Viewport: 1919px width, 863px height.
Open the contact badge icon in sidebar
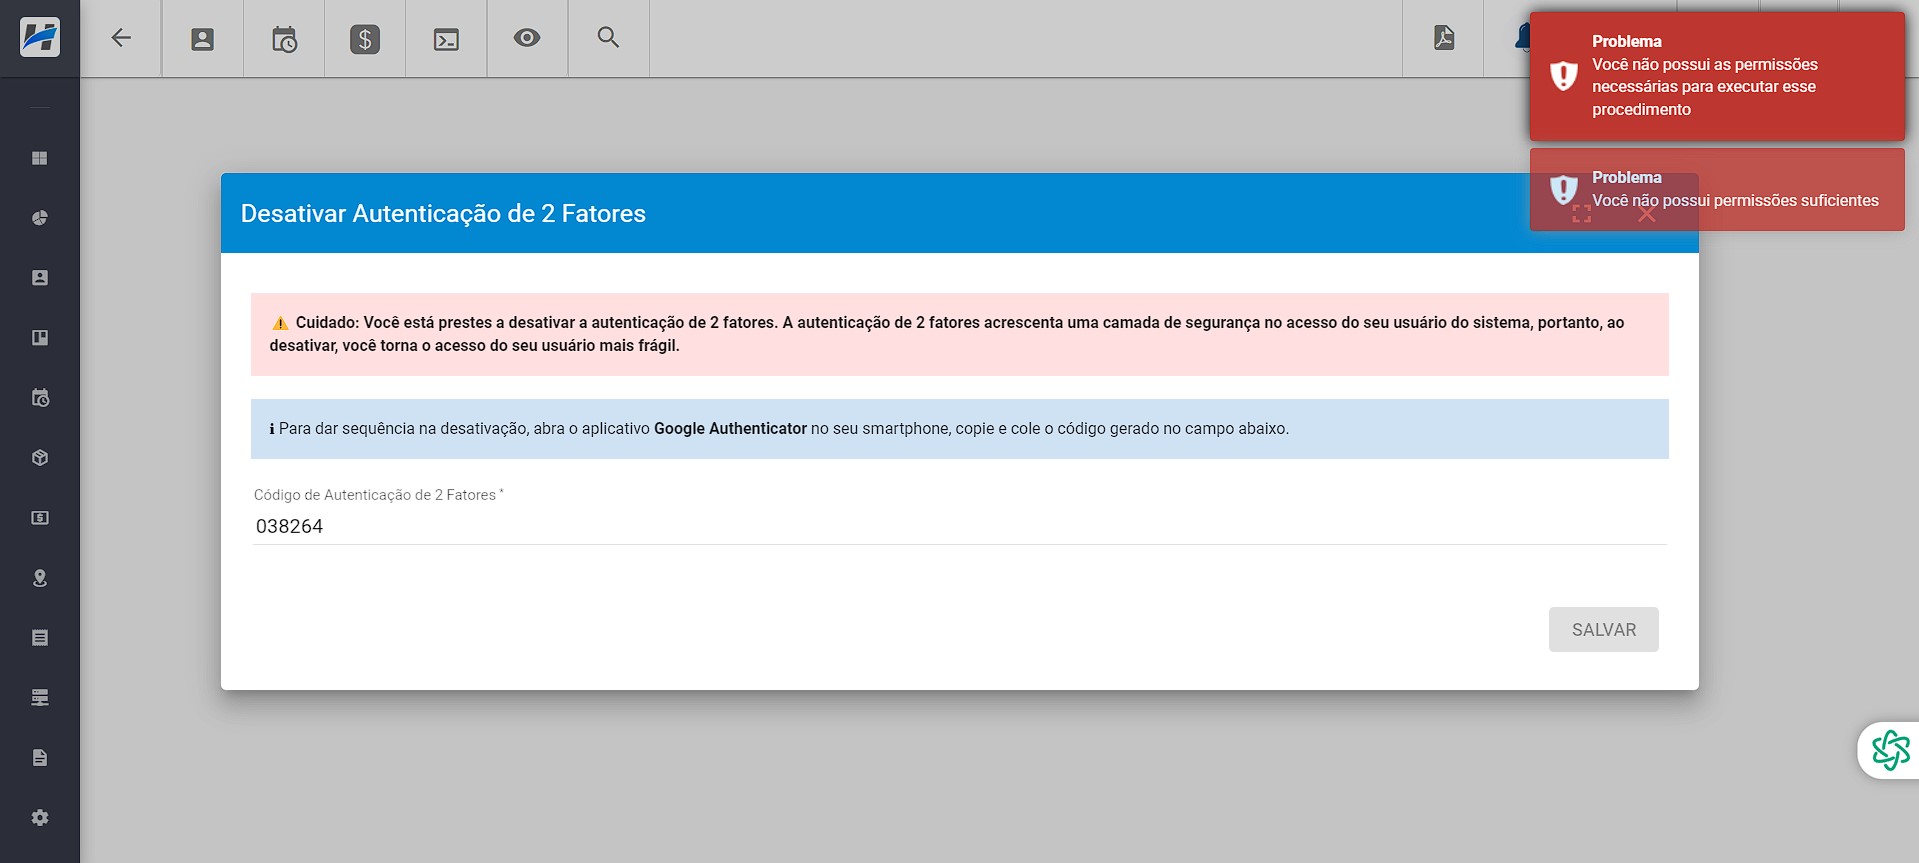tap(40, 278)
